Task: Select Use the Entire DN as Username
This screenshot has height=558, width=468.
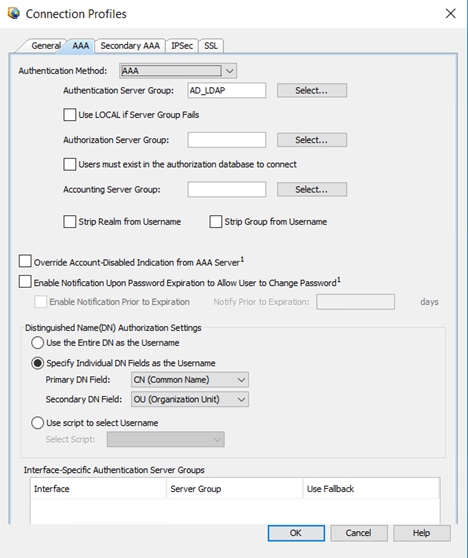Action: point(37,343)
